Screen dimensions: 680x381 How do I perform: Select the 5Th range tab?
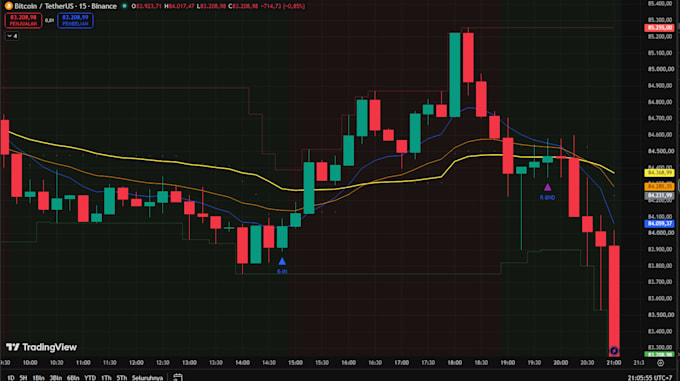tap(122, 378)
